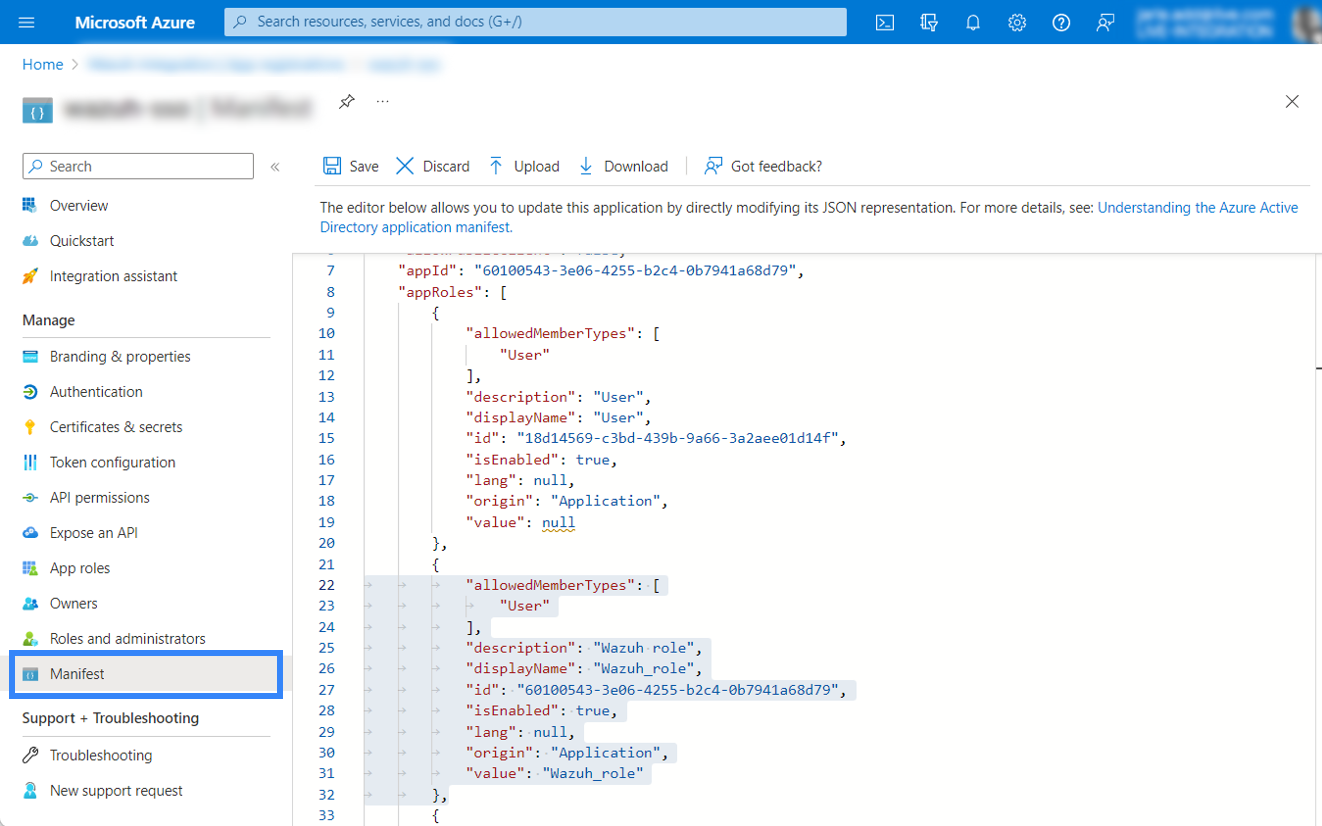
Task: Open API permissions
Action: coord(100,497)
